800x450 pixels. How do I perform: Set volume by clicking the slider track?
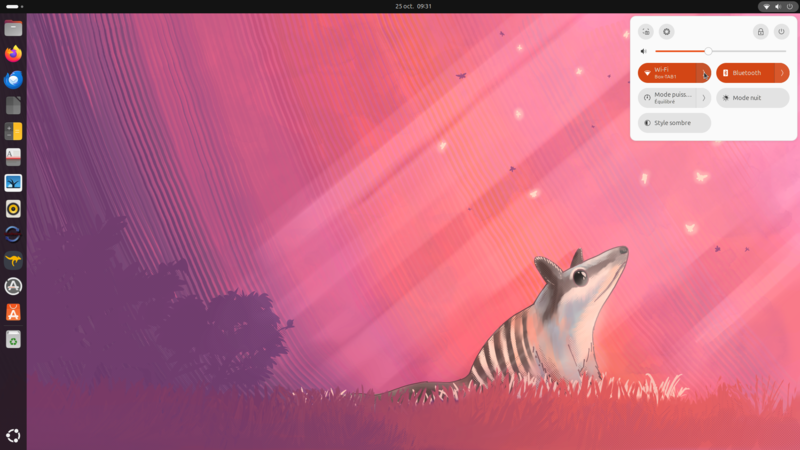[x=720, y=51]
